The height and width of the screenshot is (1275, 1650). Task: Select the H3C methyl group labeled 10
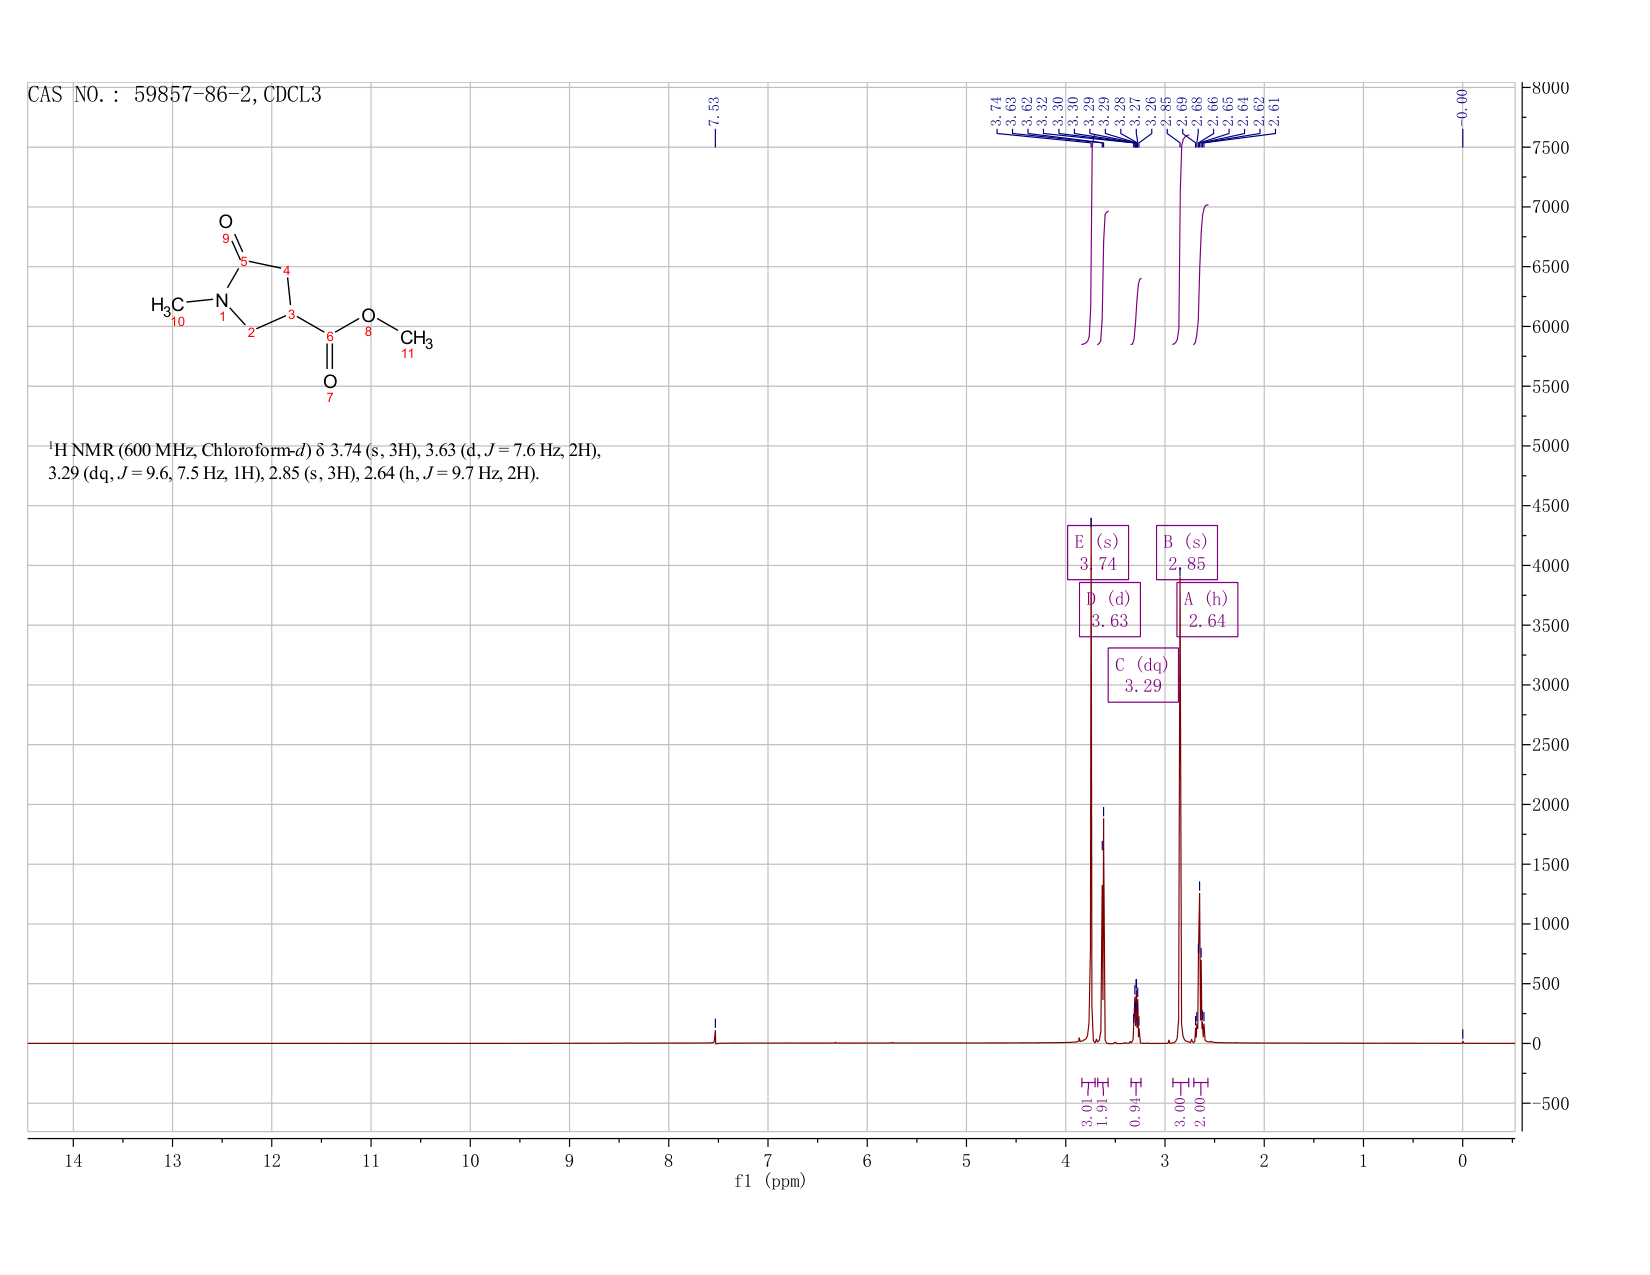[x=167, y=306]
